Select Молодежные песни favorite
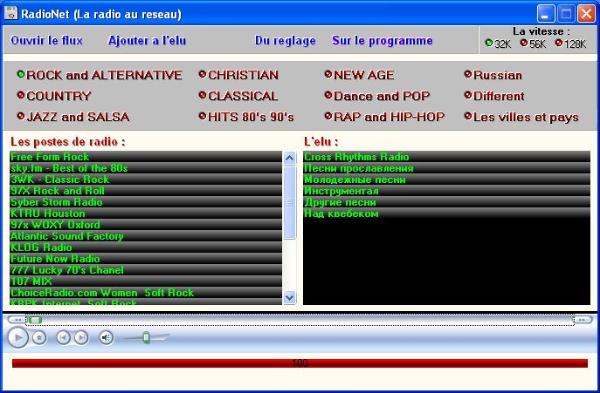The height and width of the screenshot is (393, 600). click(447, 179)
